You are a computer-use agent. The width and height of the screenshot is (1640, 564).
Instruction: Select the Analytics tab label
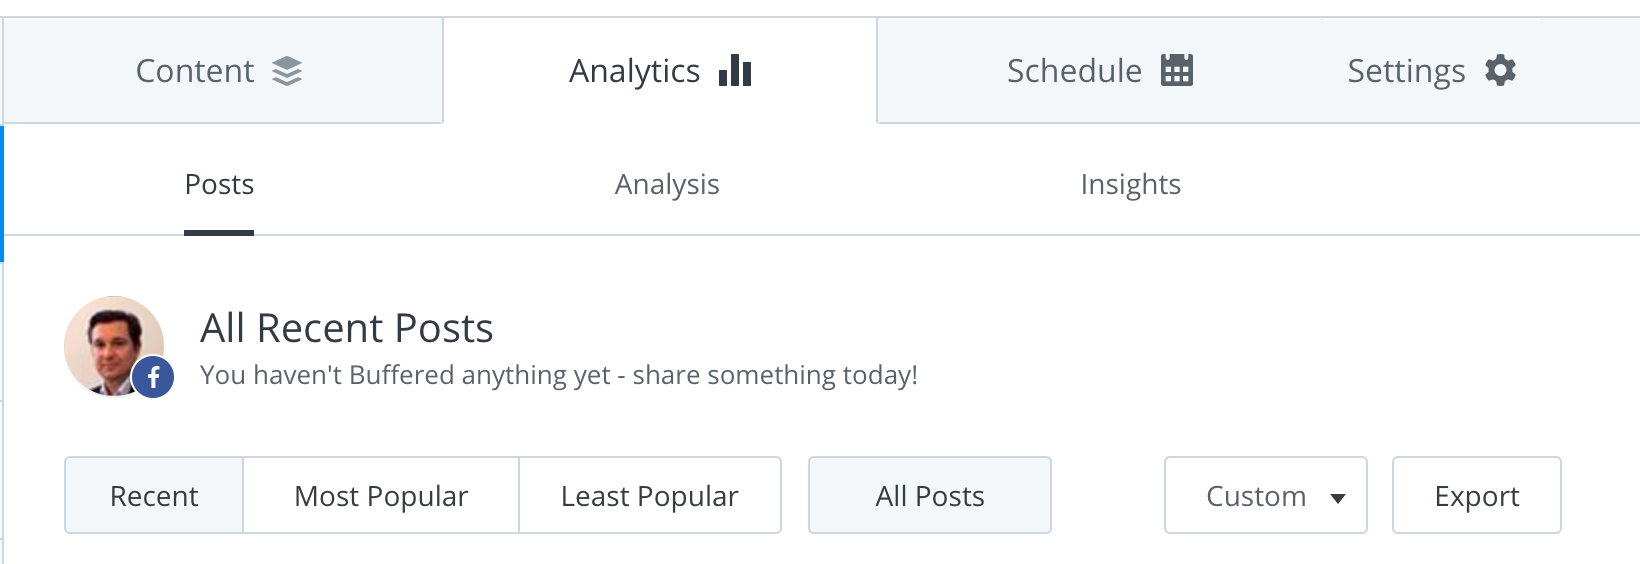634,71
